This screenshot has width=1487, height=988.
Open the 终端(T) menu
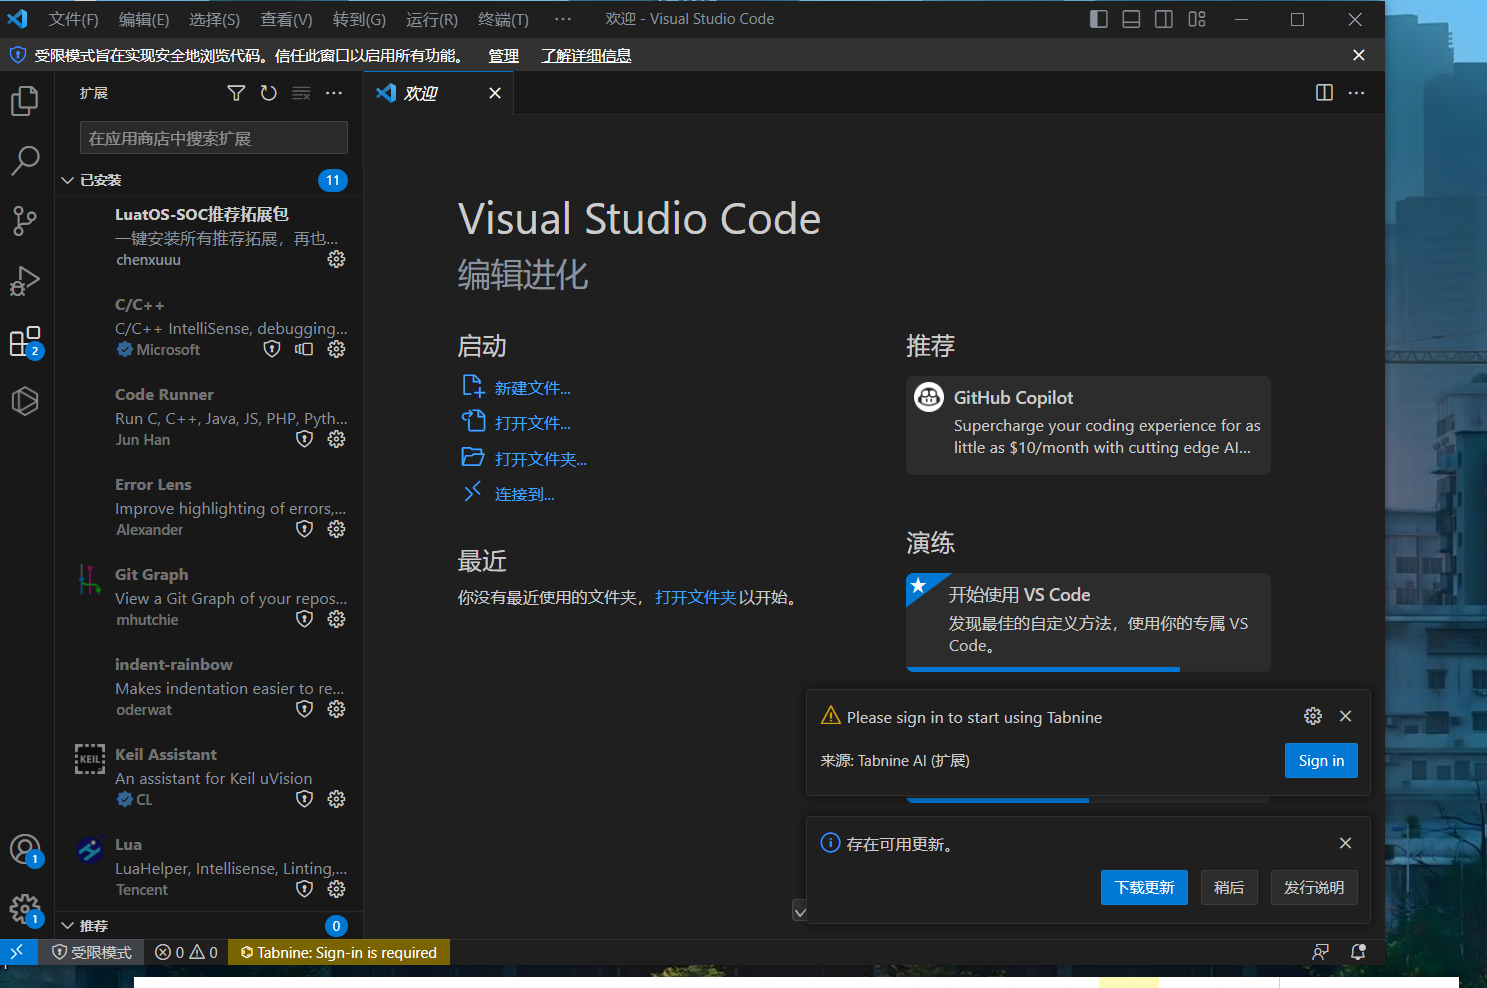pos(503,19)
